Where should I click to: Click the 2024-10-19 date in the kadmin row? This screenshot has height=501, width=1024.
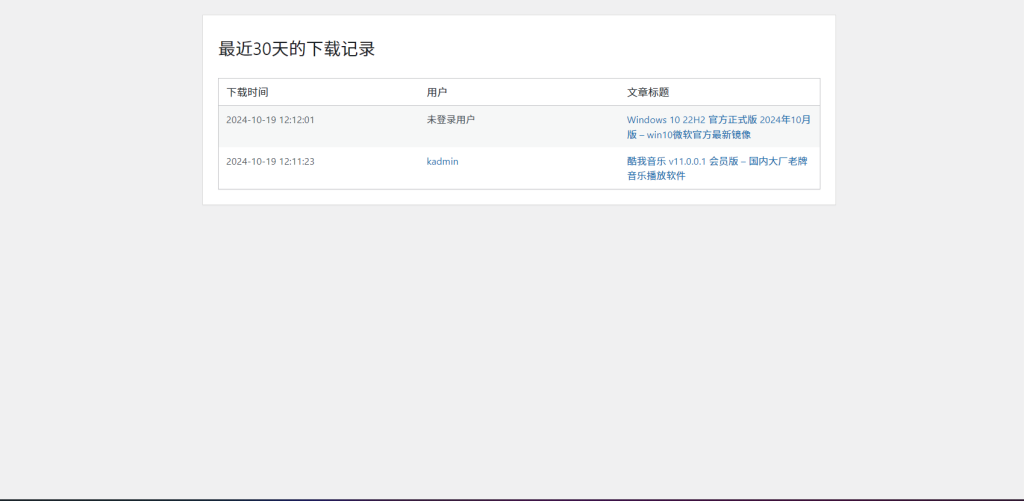[251, 161]
